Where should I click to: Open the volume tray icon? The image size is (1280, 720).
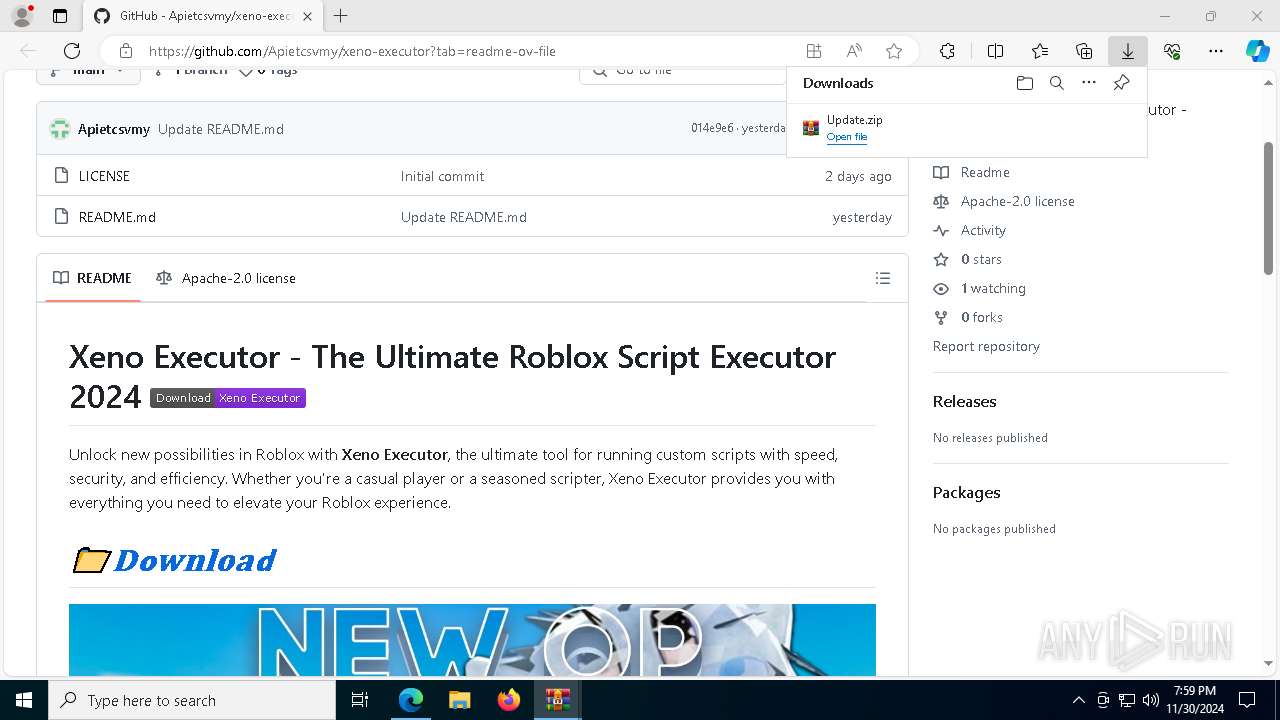point(1151,700)
